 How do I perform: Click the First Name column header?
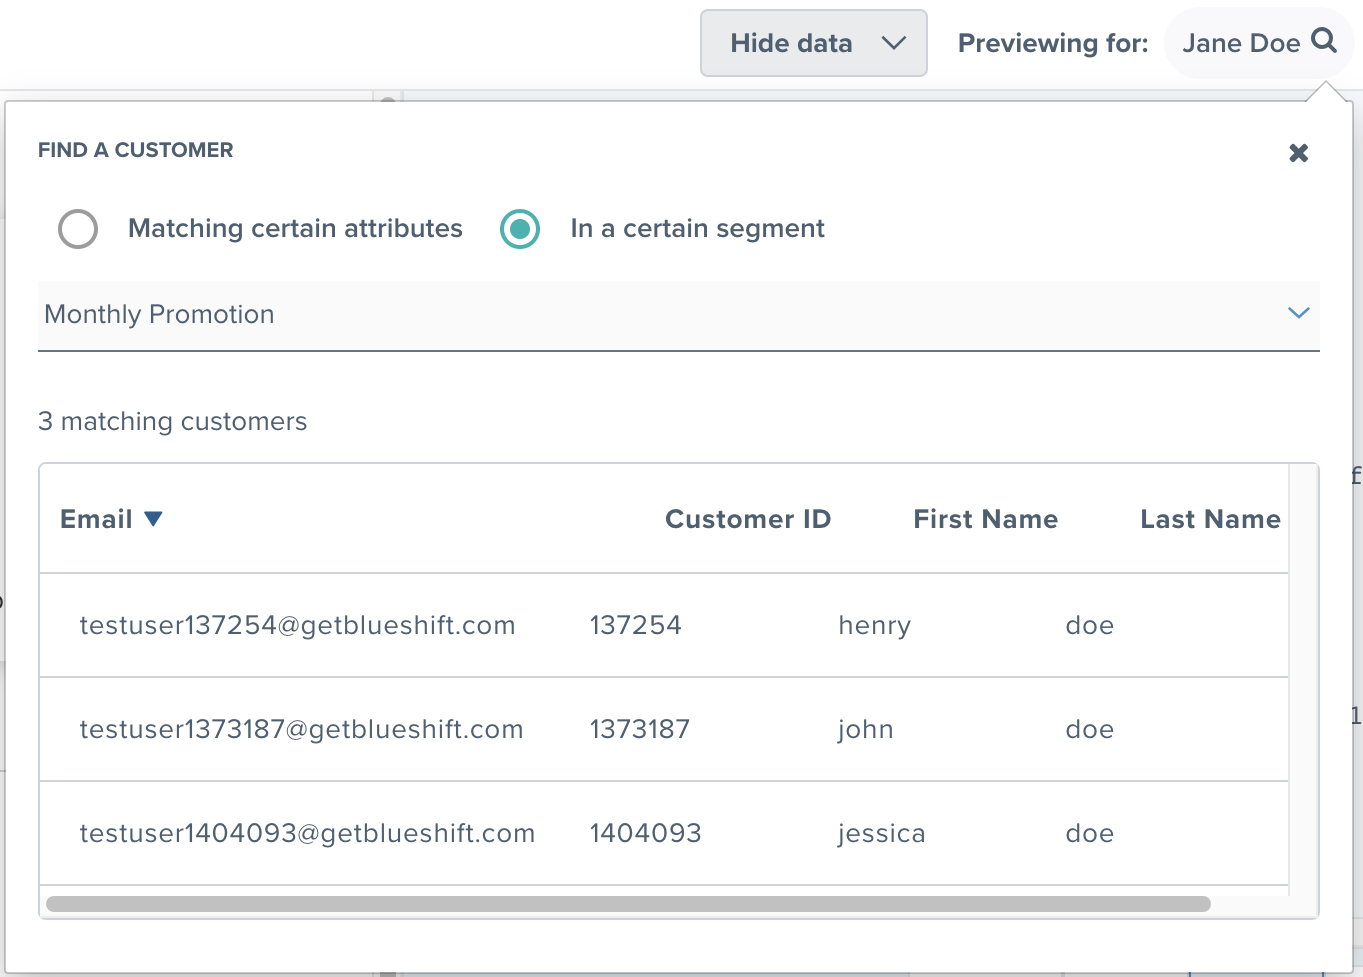tap(986, 519)
